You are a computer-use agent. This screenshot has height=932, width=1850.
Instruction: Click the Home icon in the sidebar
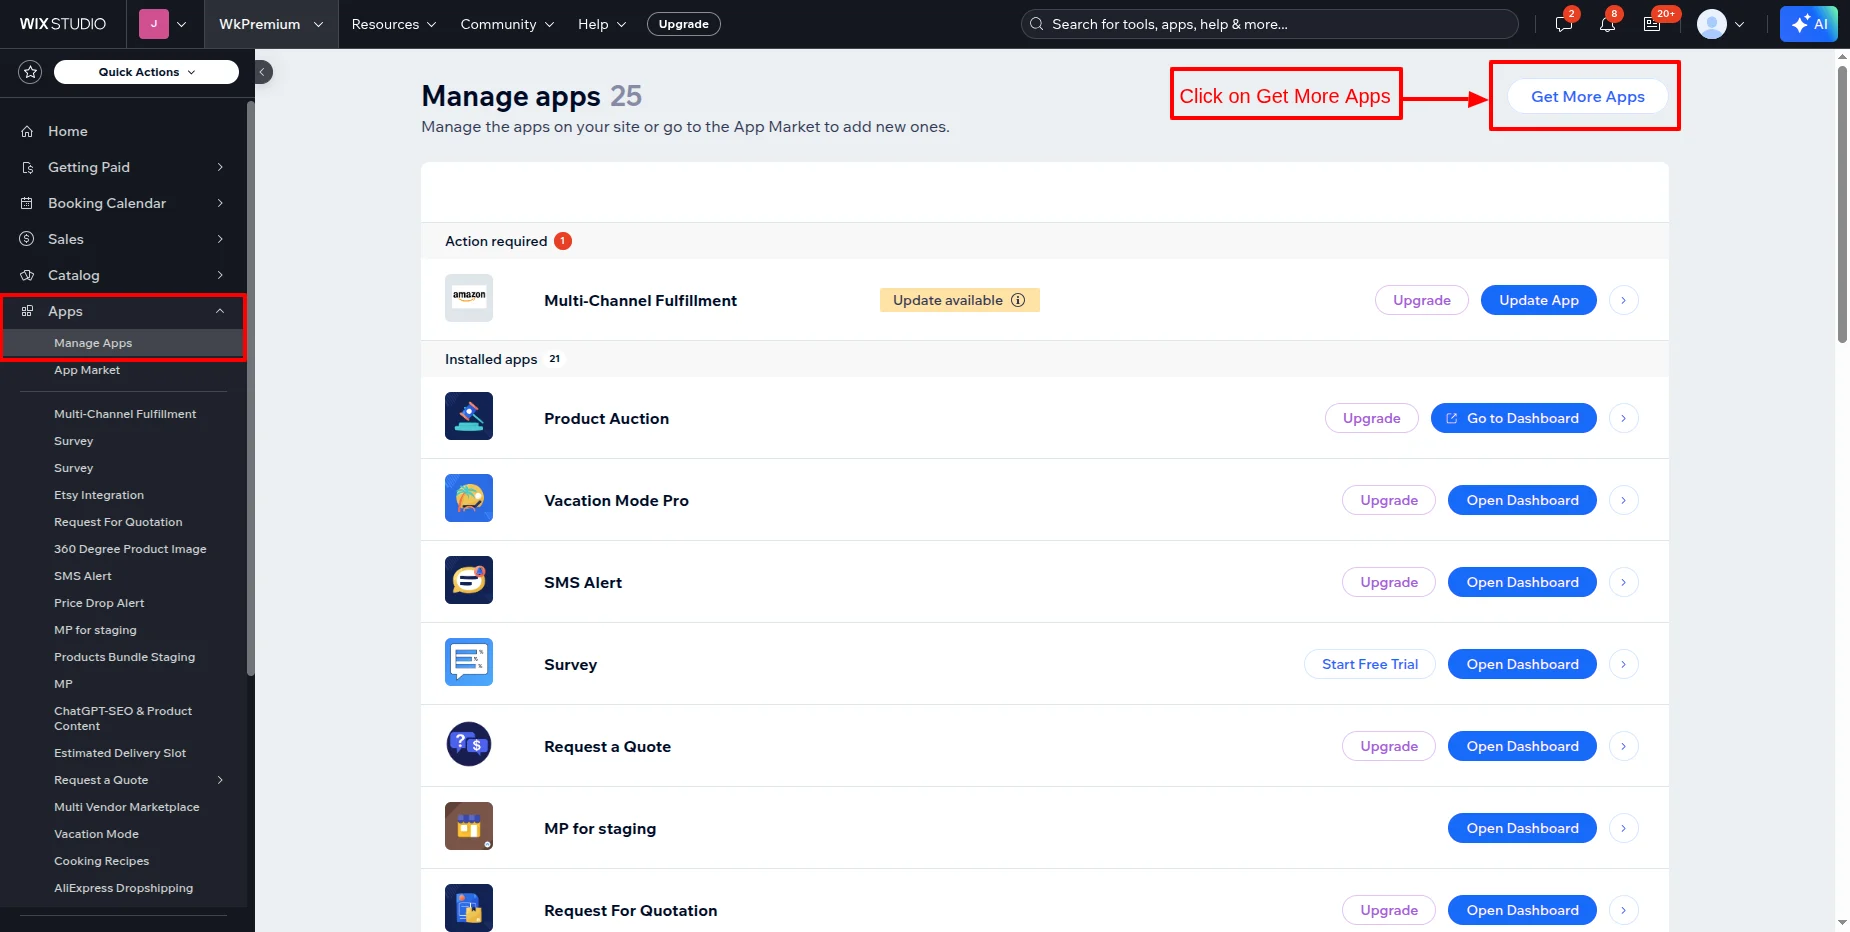(x=27, y=131)
